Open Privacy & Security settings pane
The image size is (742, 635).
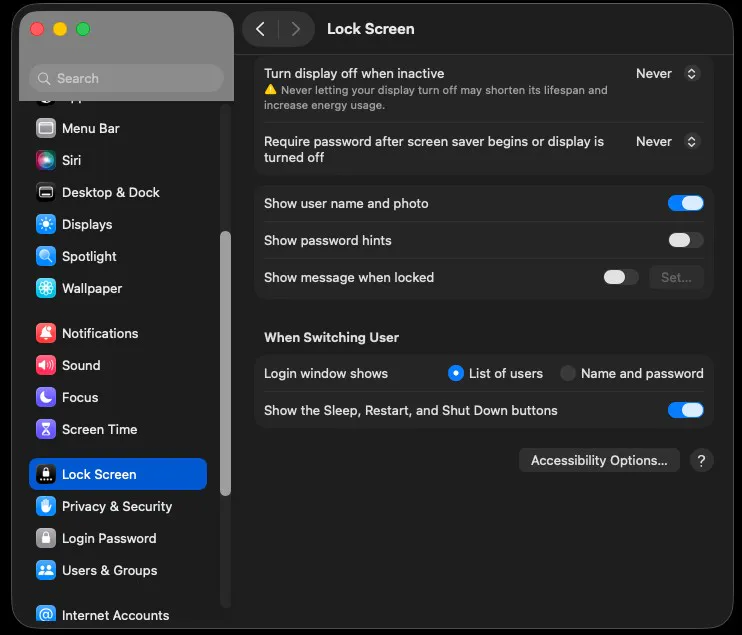click(116, 506)
